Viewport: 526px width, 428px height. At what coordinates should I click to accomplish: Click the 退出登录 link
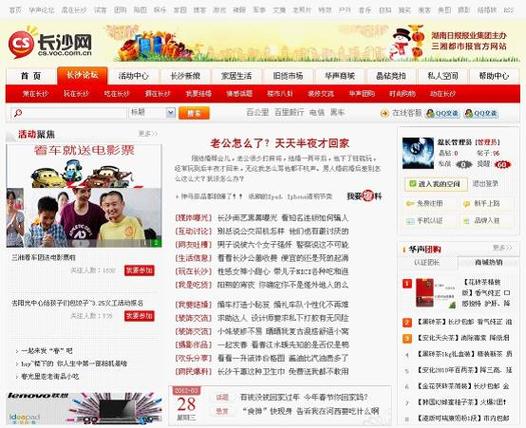(485, 183)
